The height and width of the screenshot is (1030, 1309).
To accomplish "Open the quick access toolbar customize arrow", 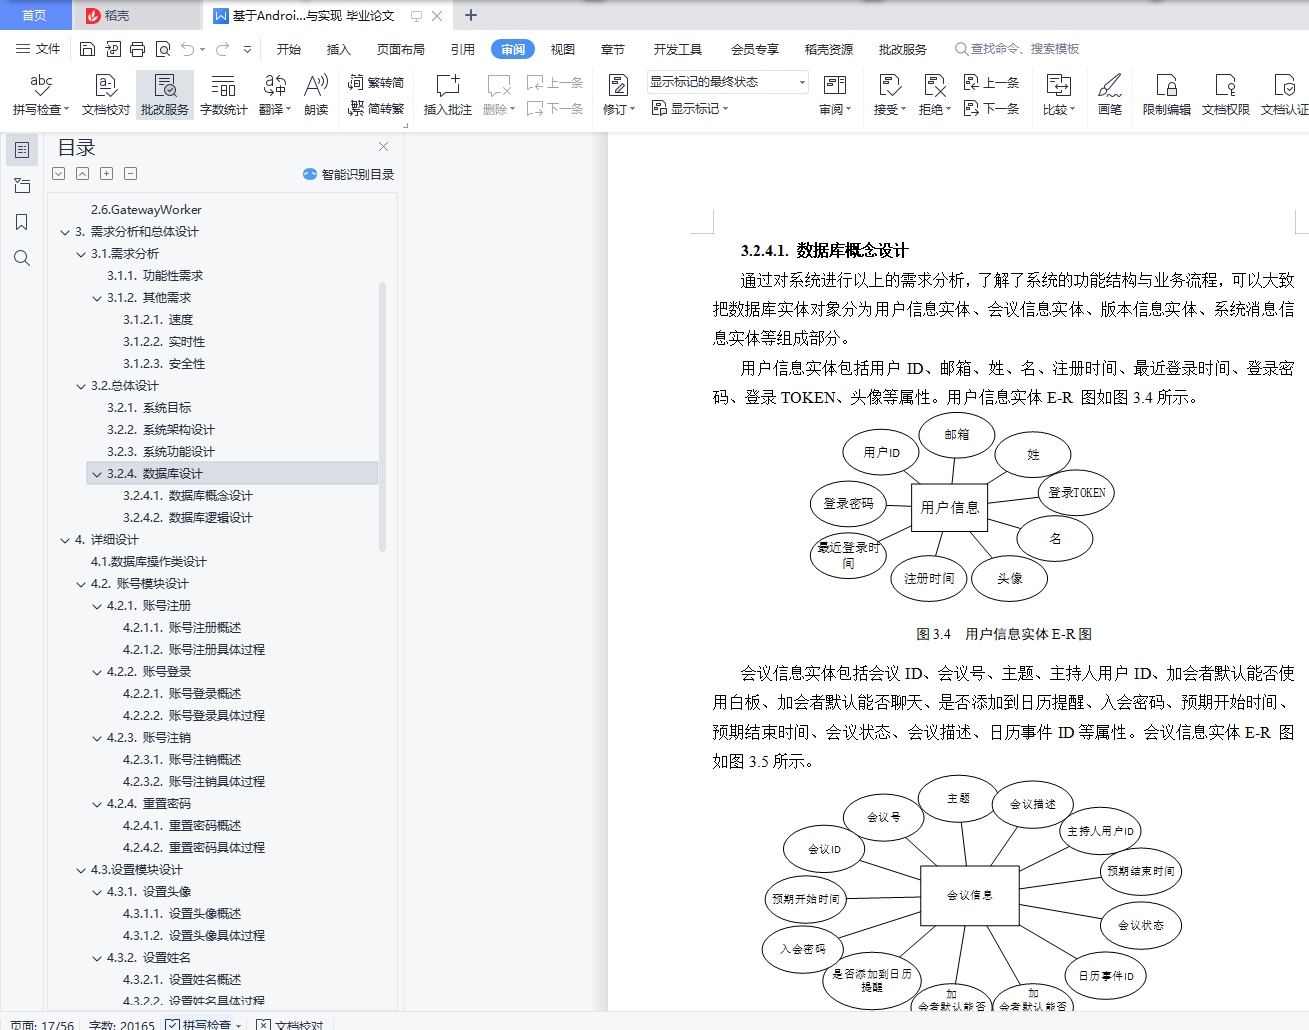I will 247,49.
